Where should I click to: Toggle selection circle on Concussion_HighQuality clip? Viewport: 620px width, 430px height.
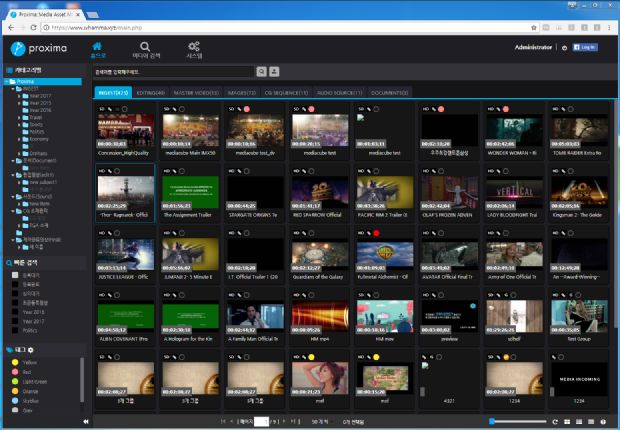(125, 109)
